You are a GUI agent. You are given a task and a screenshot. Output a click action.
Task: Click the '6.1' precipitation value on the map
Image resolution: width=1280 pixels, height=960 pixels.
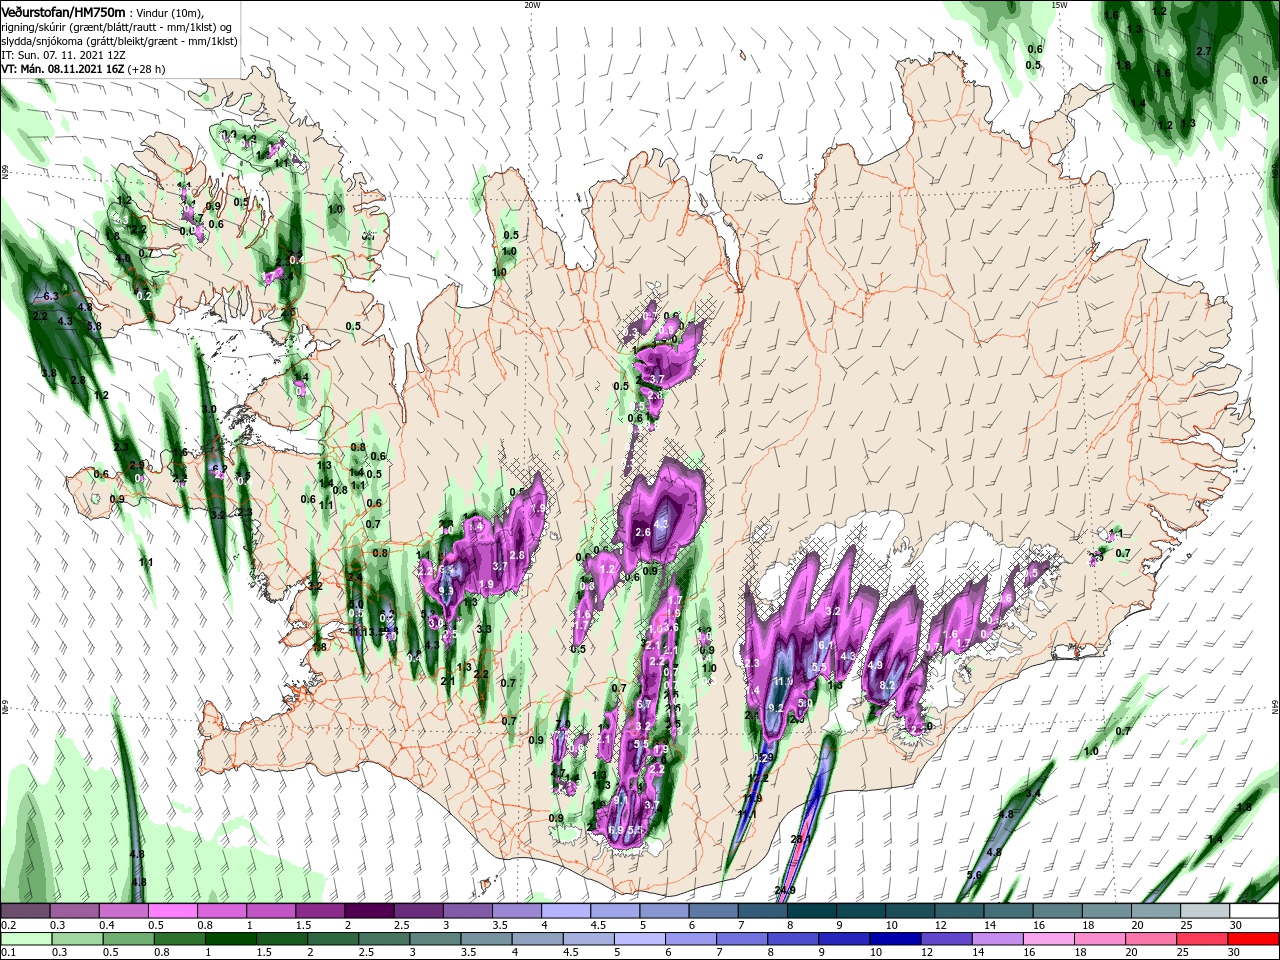tap(826, 645)
